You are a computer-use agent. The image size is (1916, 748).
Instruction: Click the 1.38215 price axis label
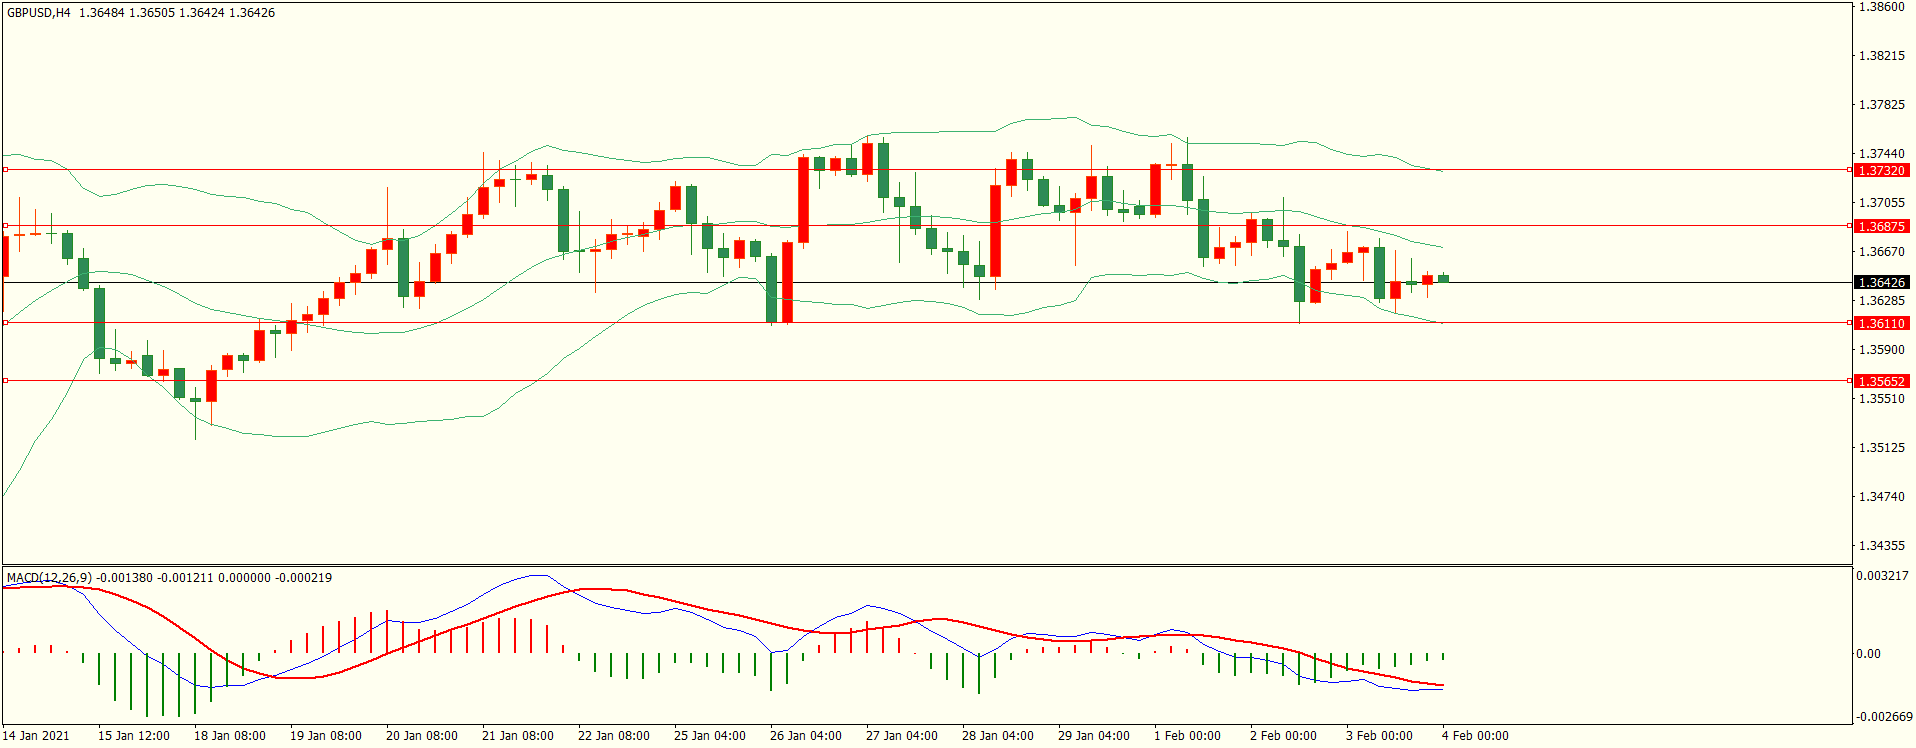click(x=1881, y=56)
